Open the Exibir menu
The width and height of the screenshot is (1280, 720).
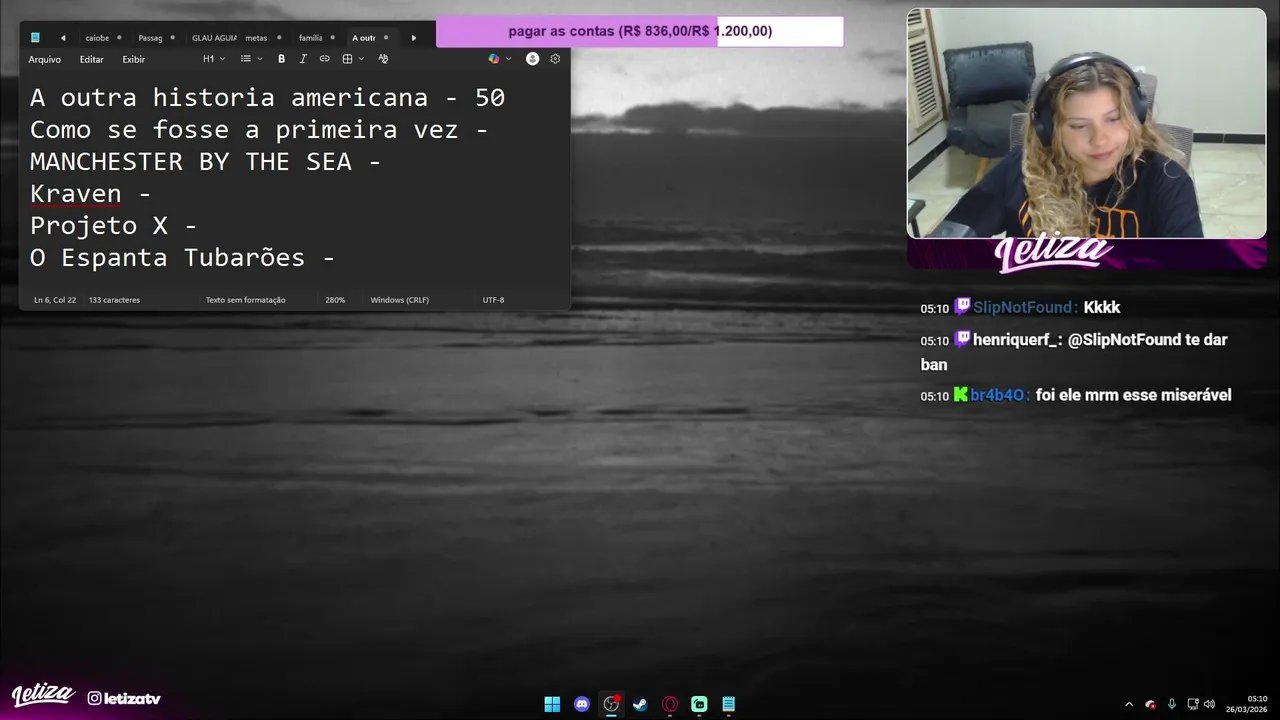tap(134, 59)
